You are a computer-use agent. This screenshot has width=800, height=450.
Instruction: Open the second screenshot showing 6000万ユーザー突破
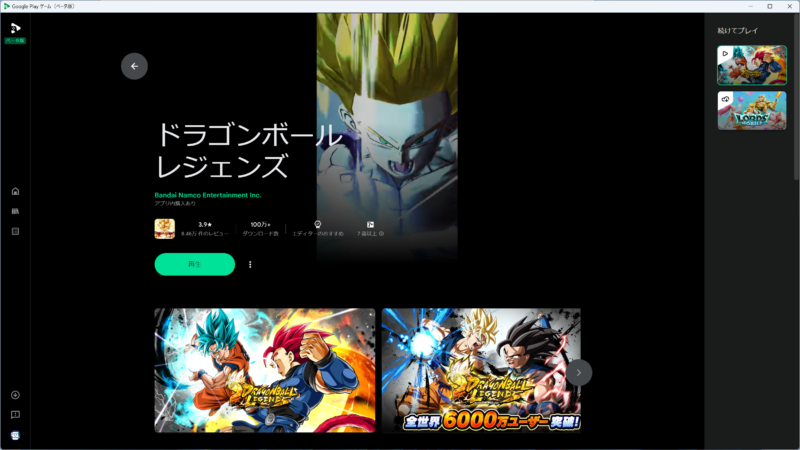(481, 370)
